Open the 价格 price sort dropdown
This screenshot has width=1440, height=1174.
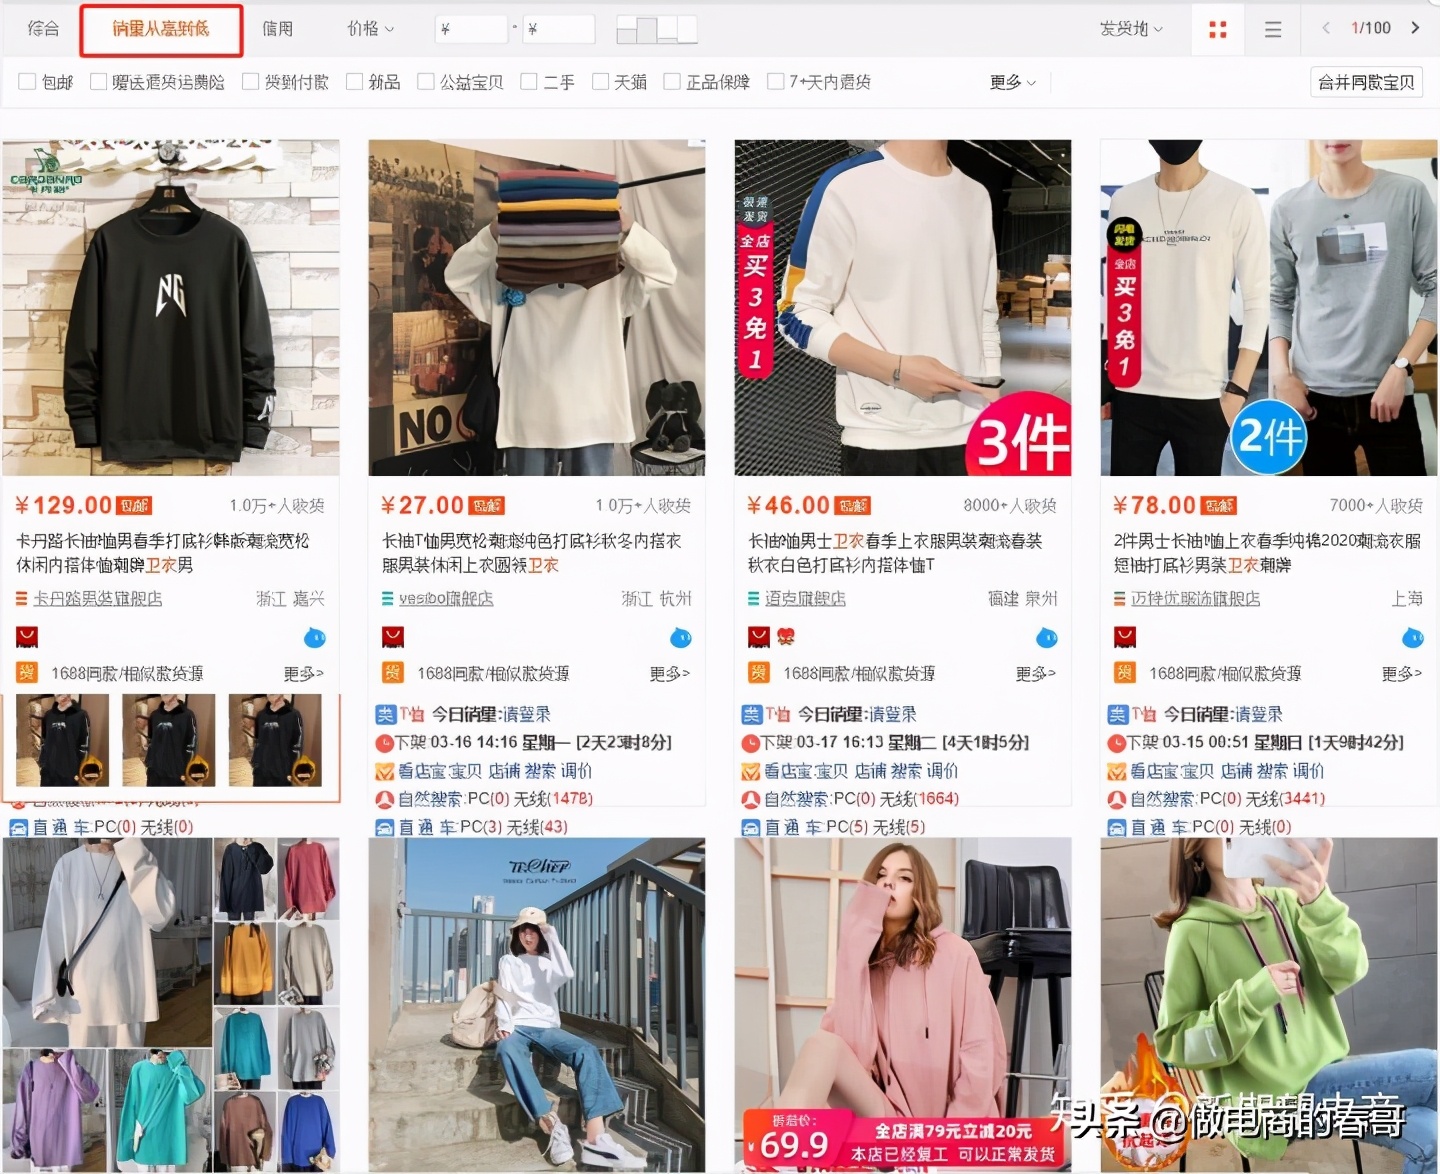pos(369,29)
